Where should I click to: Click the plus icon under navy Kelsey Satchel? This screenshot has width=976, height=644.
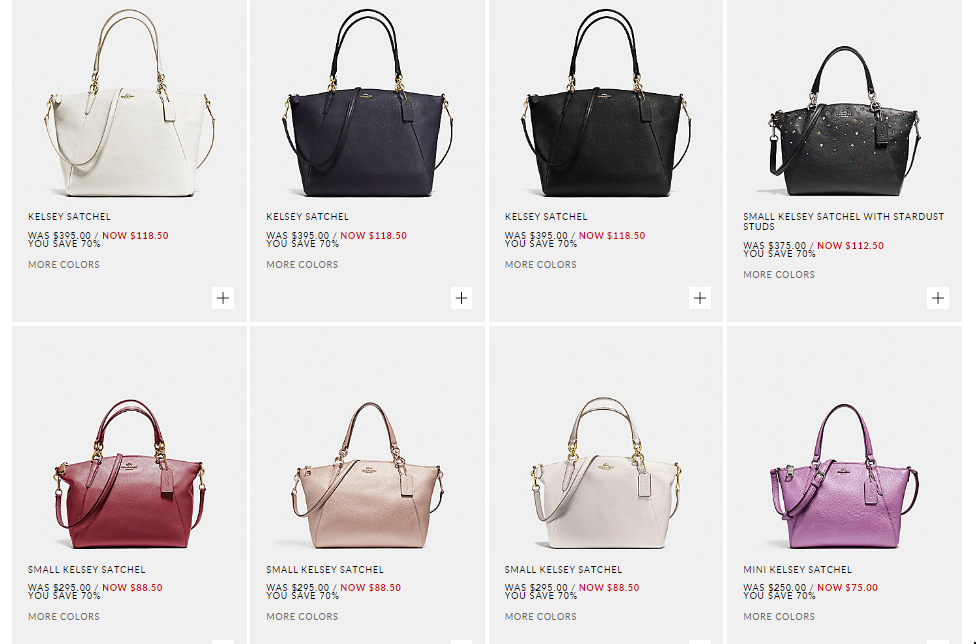pos(461,298)
